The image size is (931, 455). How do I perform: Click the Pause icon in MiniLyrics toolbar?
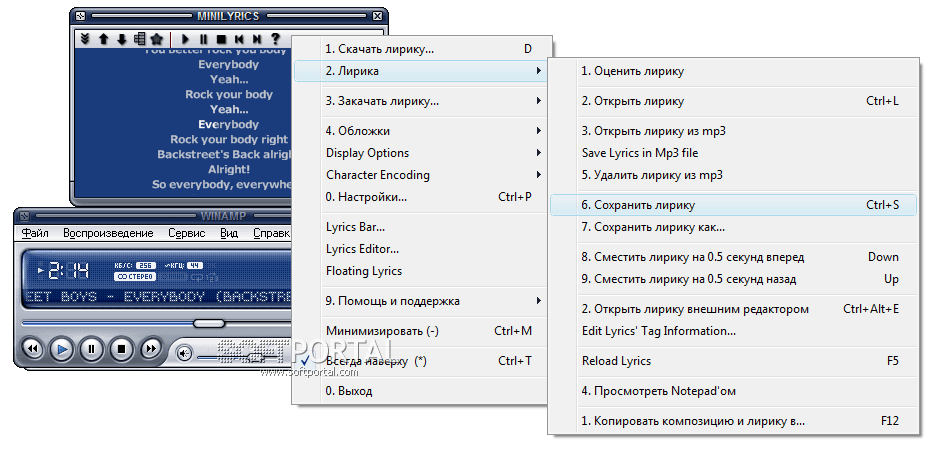(203, 39)
